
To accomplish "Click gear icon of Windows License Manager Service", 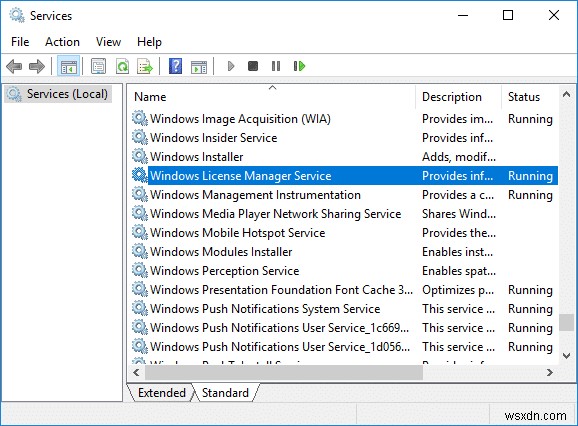I will 140,175.
